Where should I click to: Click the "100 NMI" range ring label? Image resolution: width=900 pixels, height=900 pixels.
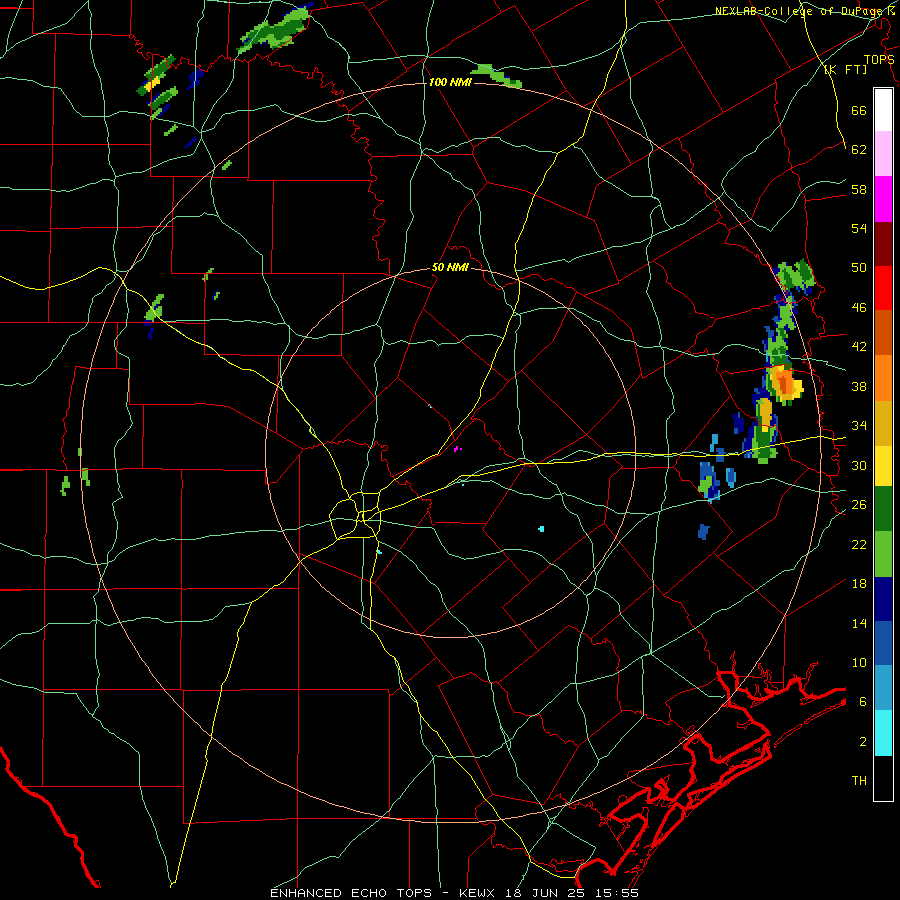click(x=450, y=82)
